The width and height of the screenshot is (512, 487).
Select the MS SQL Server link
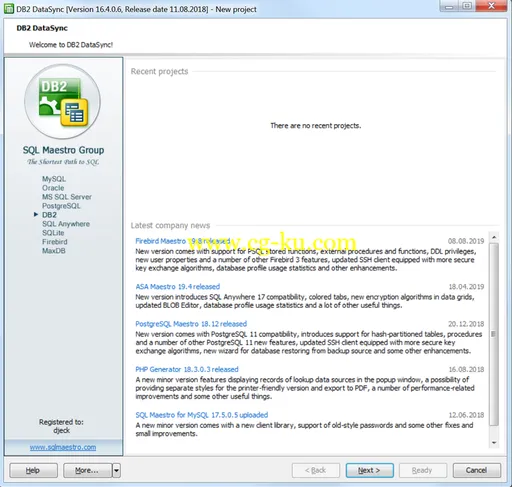tap(67, 197)
